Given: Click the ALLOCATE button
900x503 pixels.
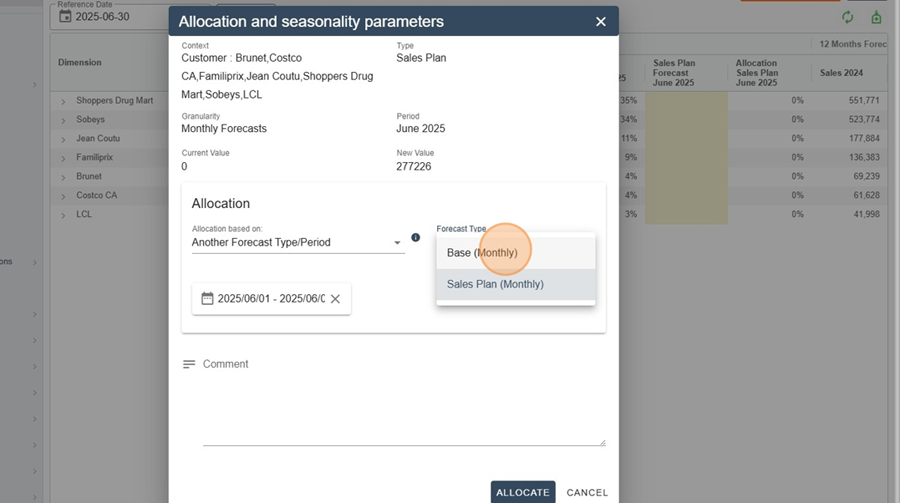Looking at the screenshot, I should coord(523,492).
